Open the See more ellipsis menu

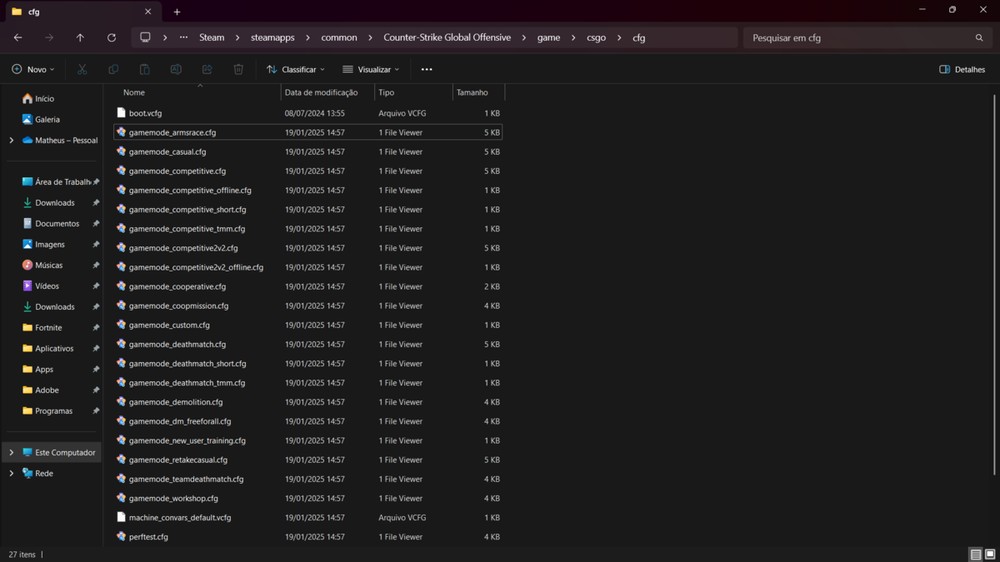(x=427, y=70)
